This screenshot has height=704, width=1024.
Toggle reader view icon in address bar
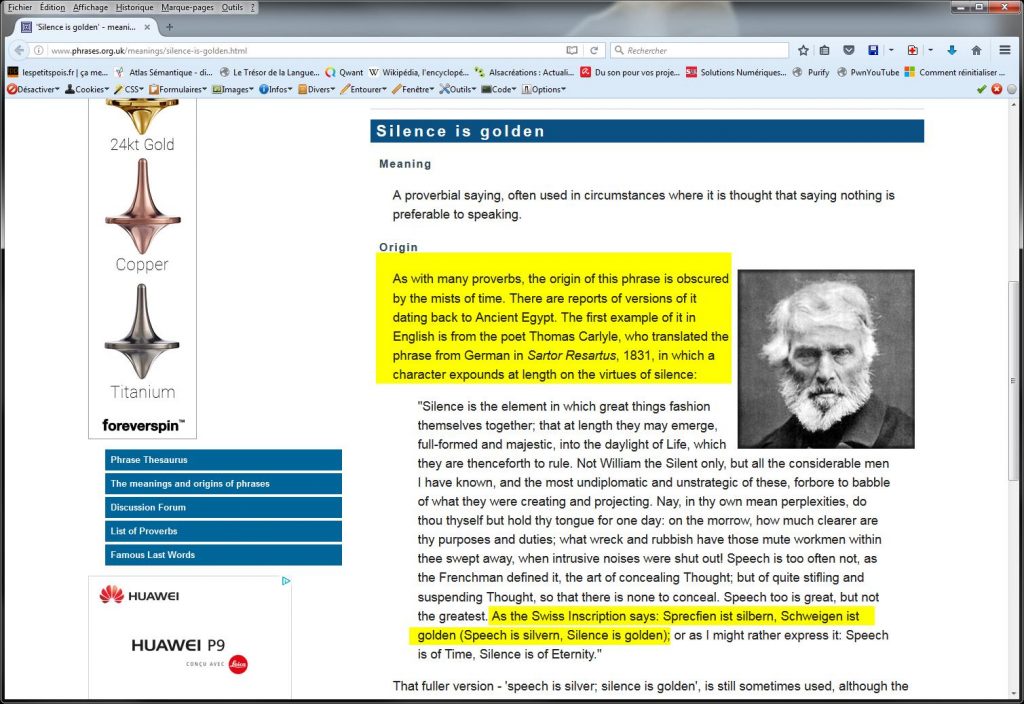572,50
